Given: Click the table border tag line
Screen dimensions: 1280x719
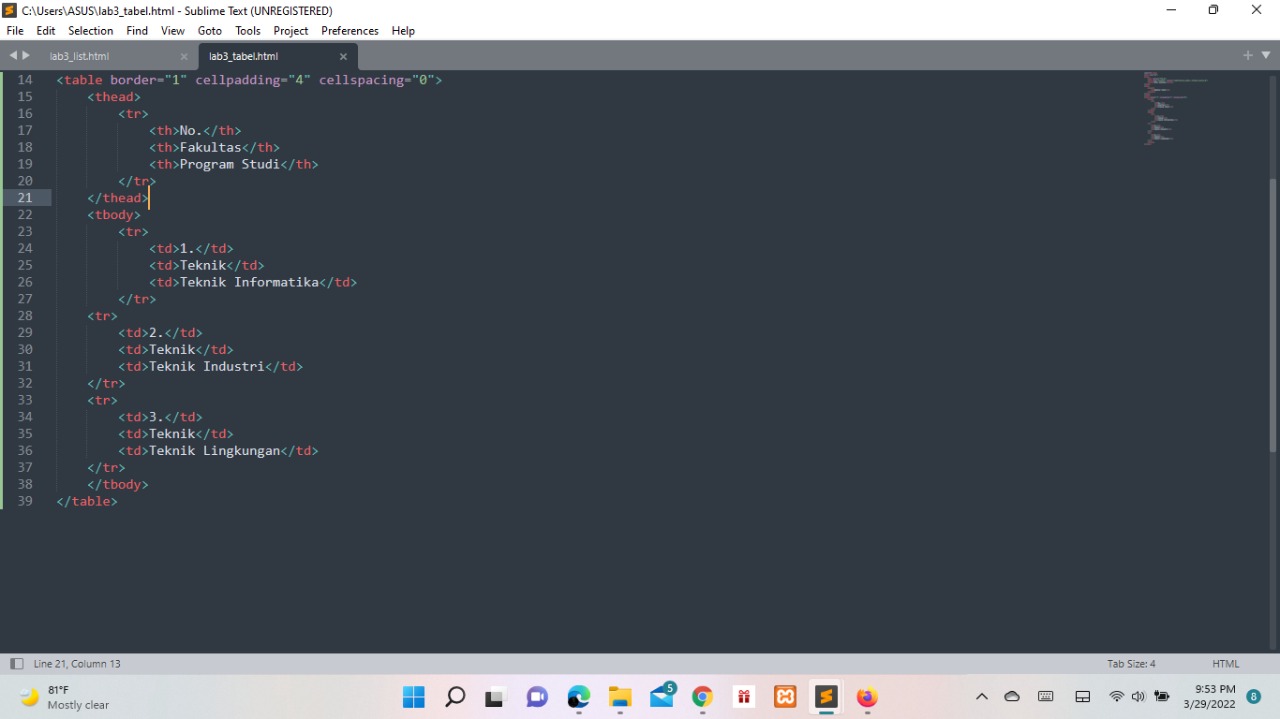Looking at the screenshot, I should pyautogui.click(x=249, y=80).
